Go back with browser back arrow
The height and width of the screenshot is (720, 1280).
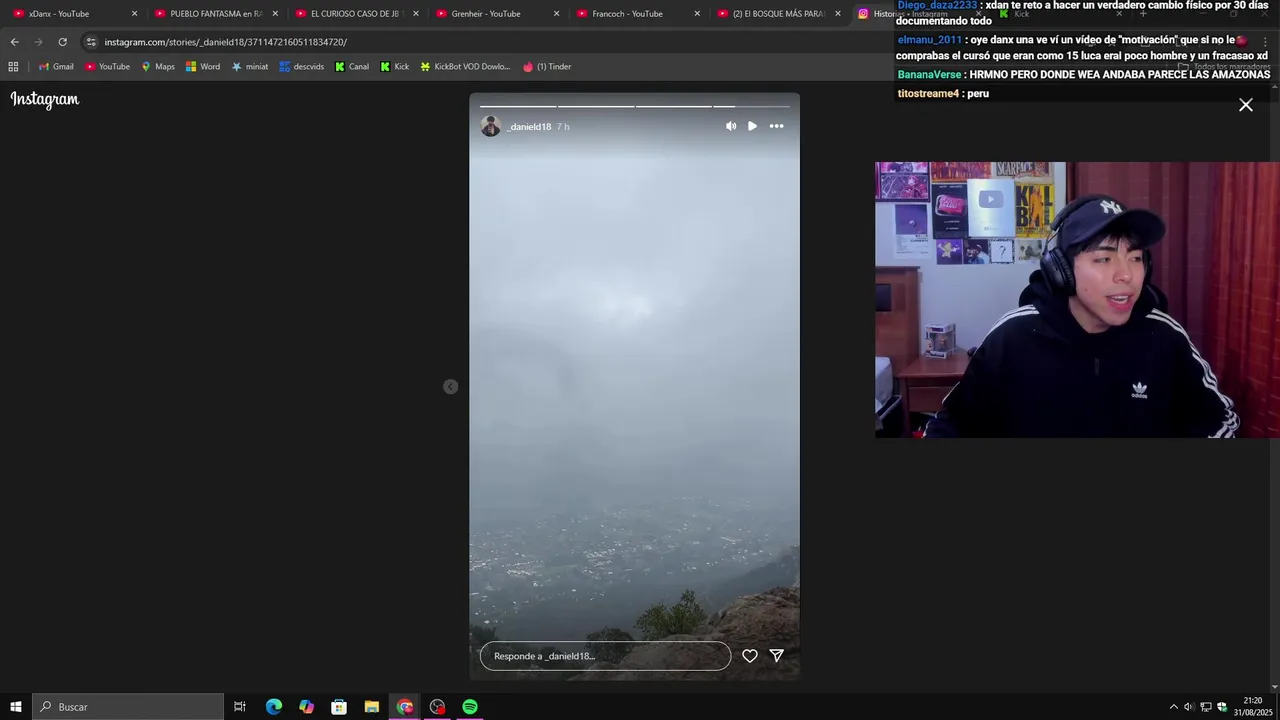pyautogui.click(x=14, y=42)
